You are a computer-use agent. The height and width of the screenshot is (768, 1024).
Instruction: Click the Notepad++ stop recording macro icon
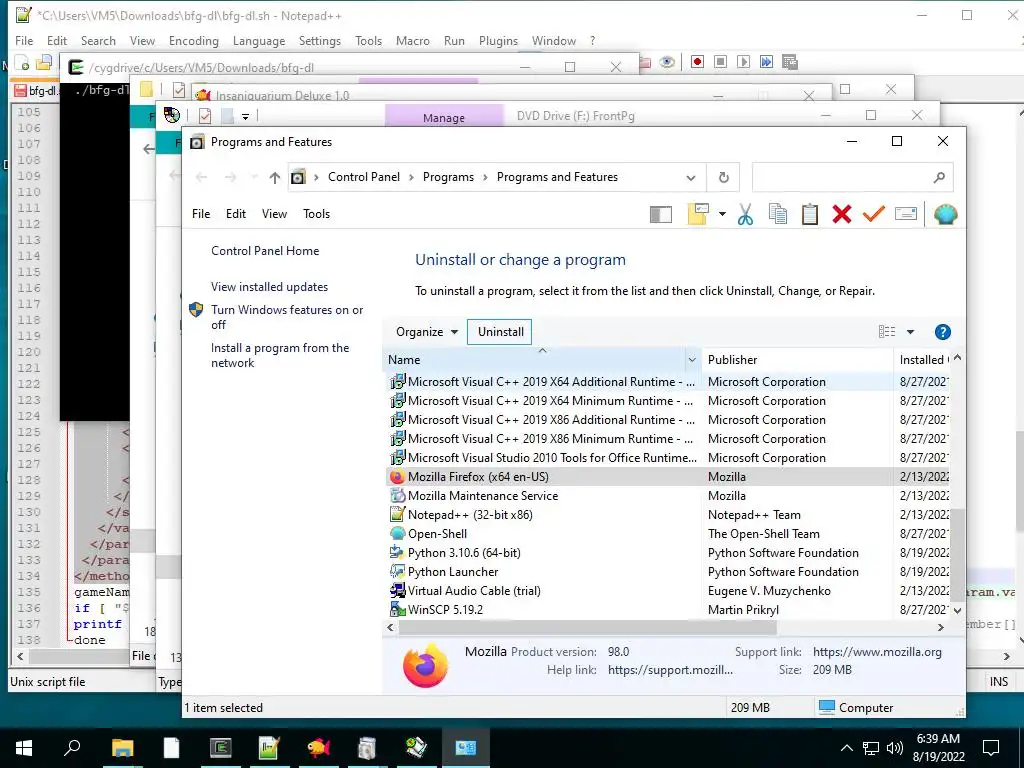click(720, 62)
